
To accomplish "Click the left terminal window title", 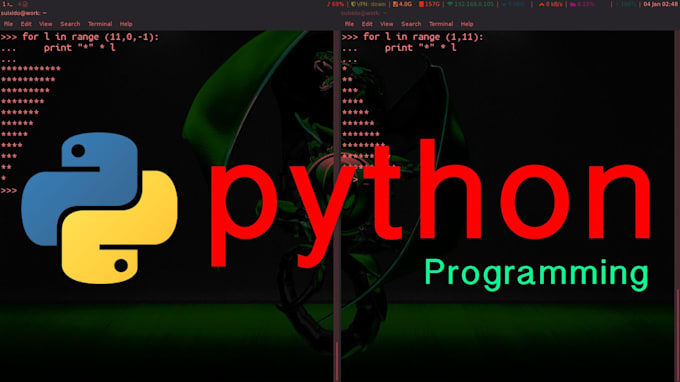I will point(23,13).
